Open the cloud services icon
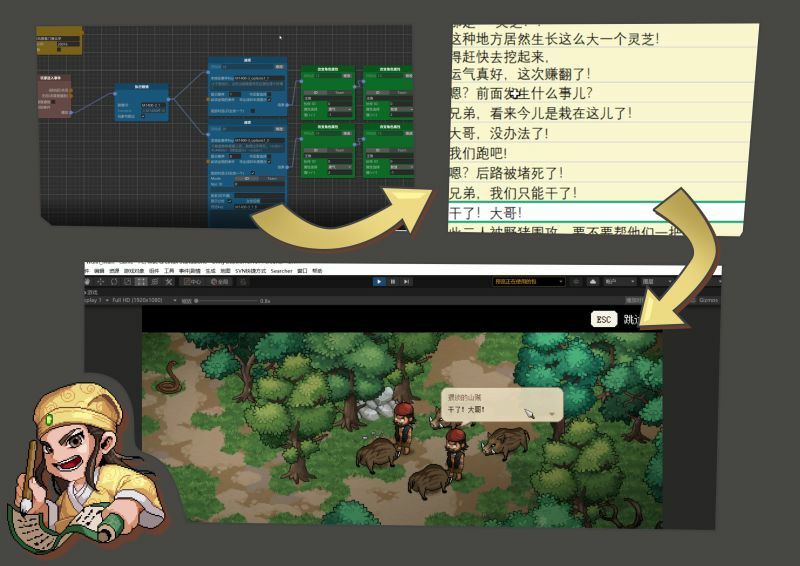800x566 pixels. (x=592, y=282)
